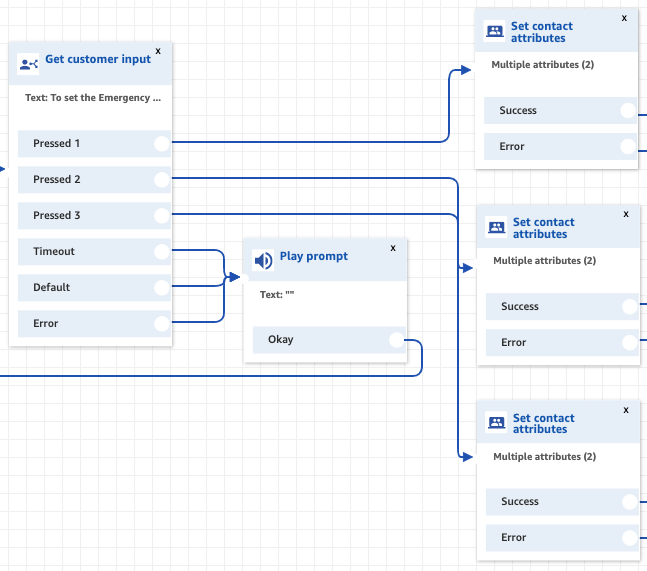
Task: Click Error connector on middle Set contact attributes
Action: coord(628,342)
